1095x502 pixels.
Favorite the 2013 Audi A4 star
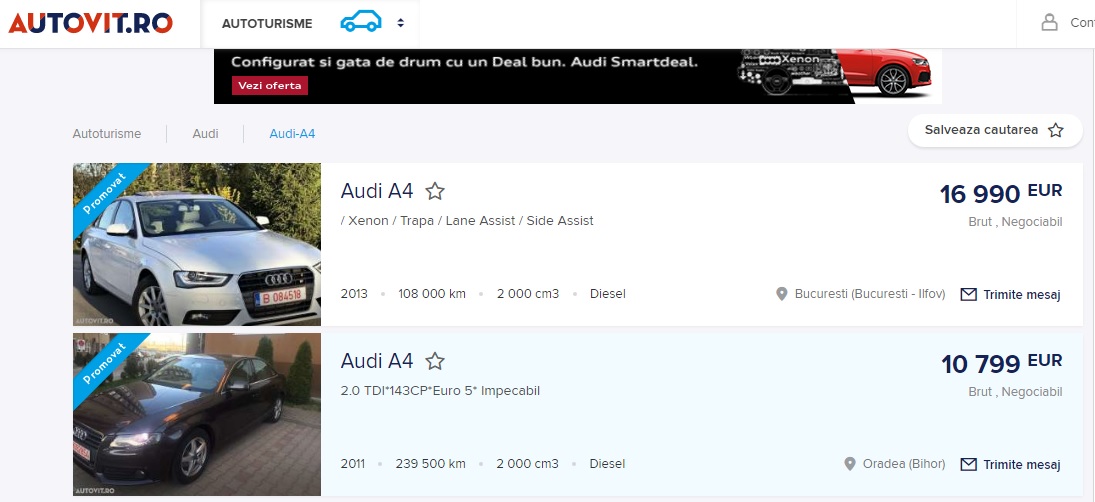coord(435,191)
